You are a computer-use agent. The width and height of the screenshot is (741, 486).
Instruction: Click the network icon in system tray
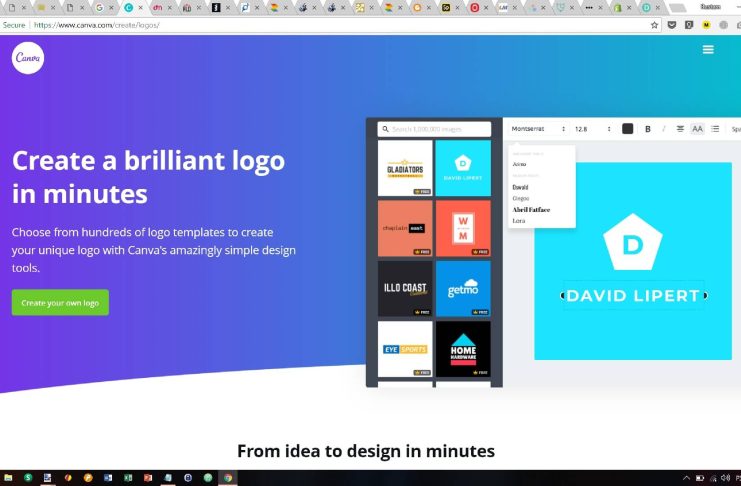[713, 478]
